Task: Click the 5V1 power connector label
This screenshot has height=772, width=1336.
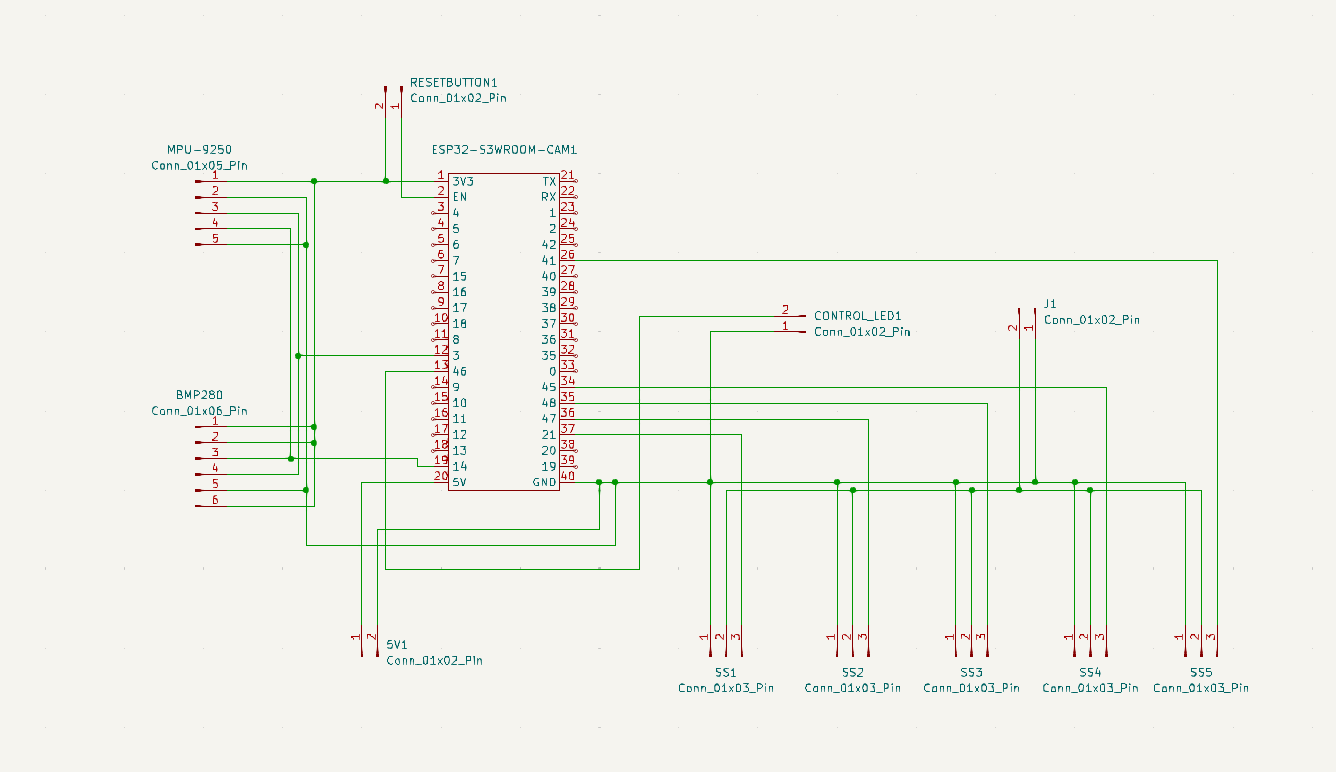Action: click(397, 645)
